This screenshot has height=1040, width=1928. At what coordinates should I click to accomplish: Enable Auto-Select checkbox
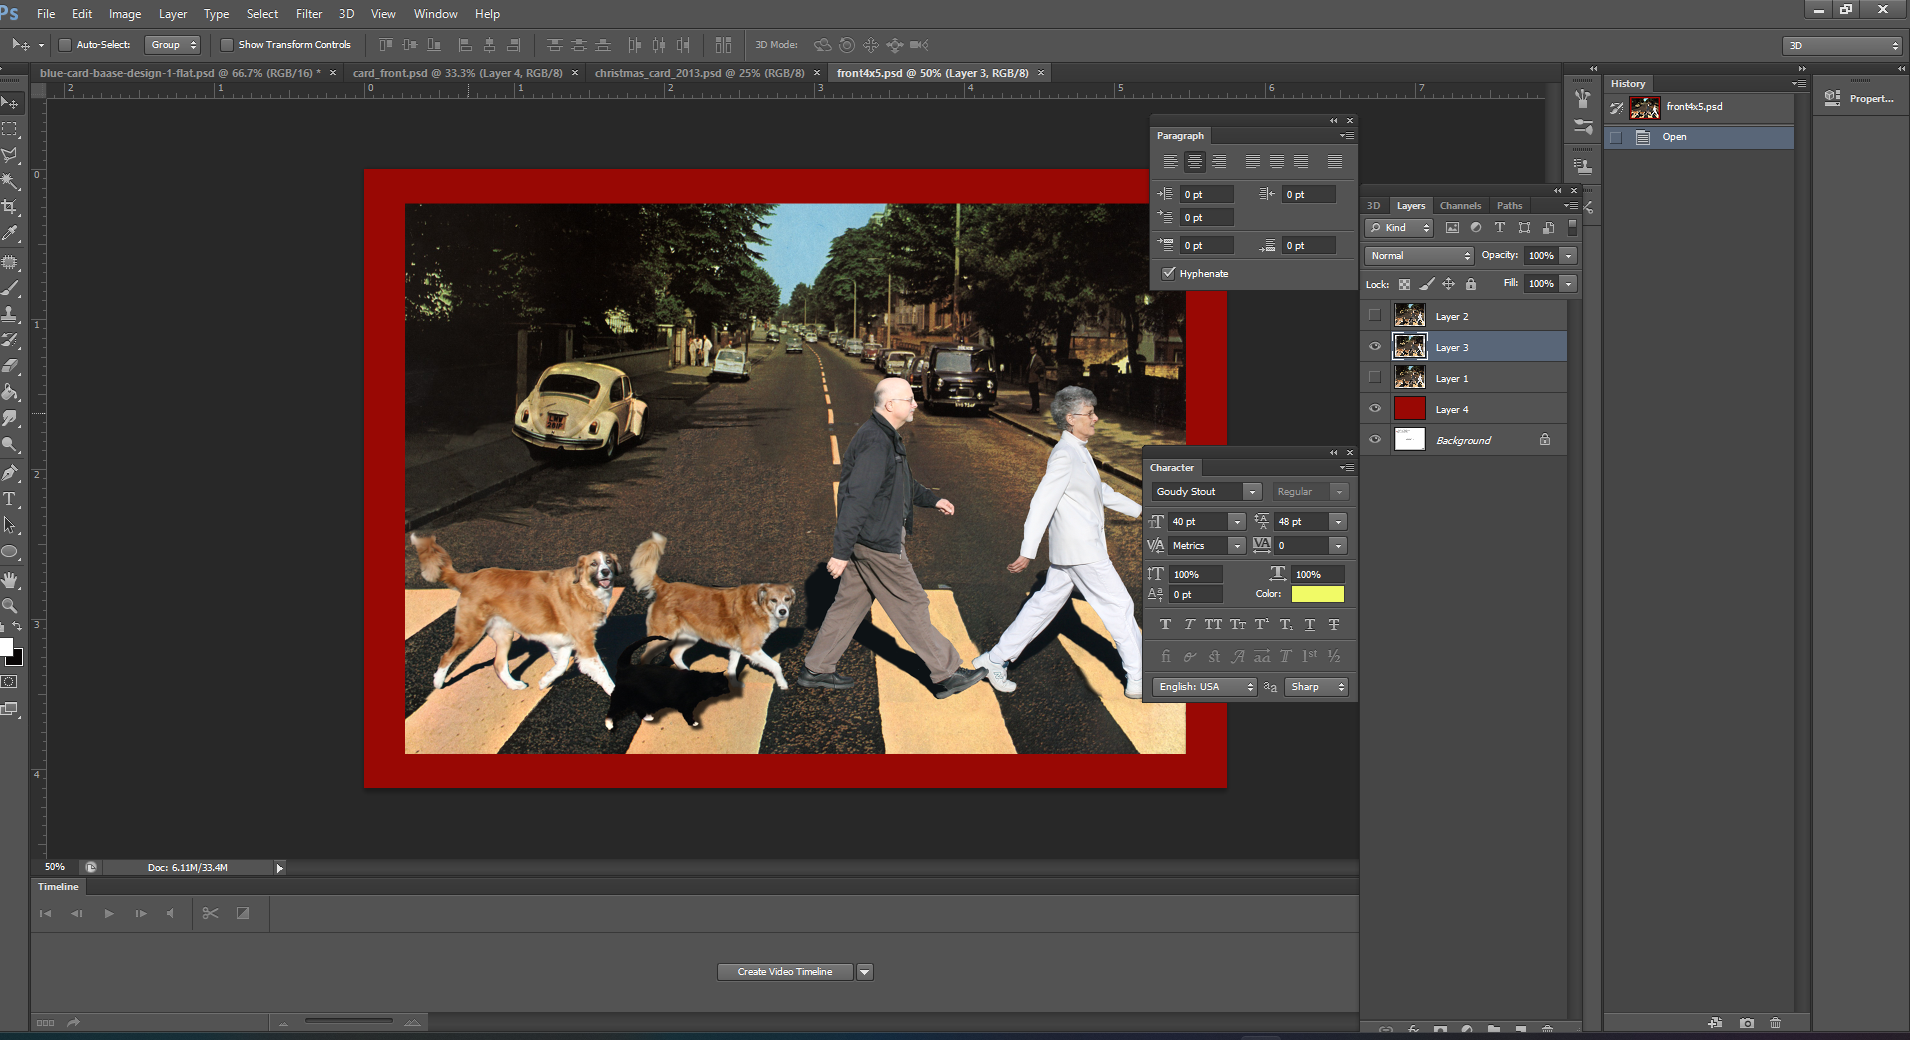[65, 45]
